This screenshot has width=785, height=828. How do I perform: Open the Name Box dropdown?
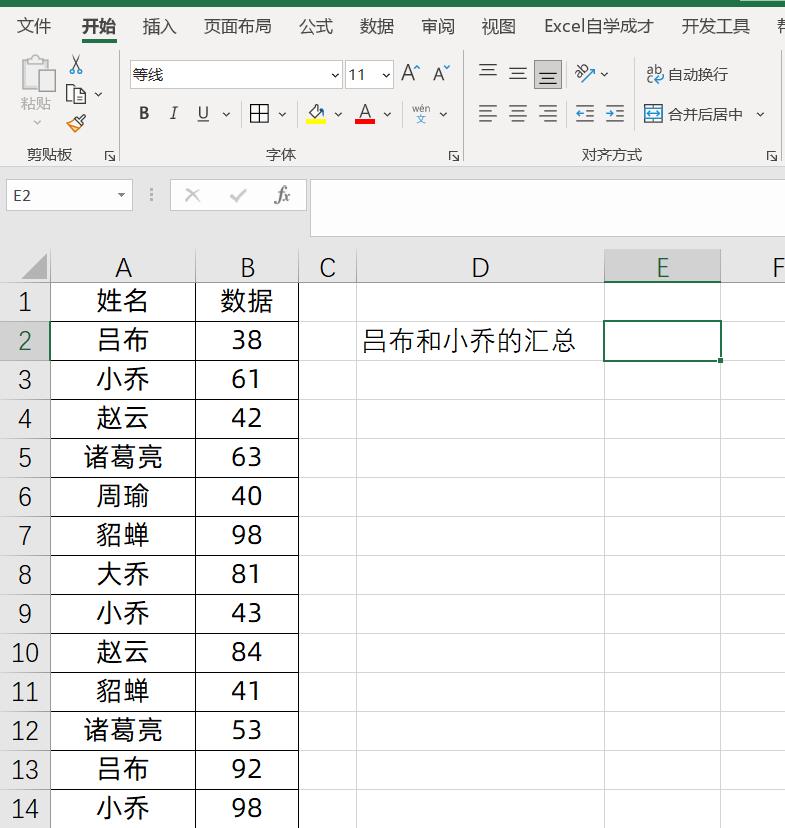121,195
